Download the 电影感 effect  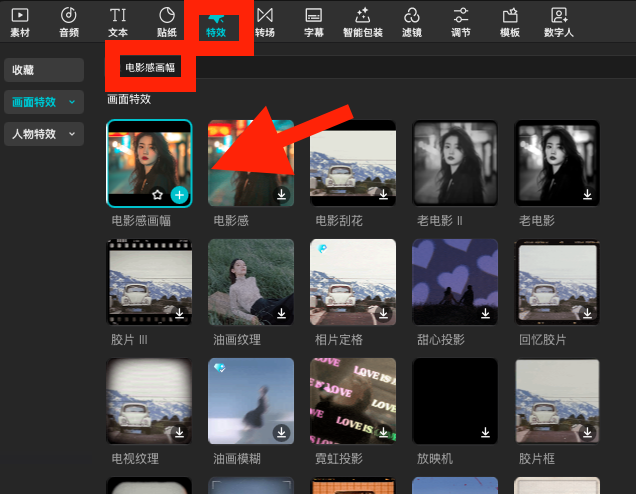tap(281, 195)
